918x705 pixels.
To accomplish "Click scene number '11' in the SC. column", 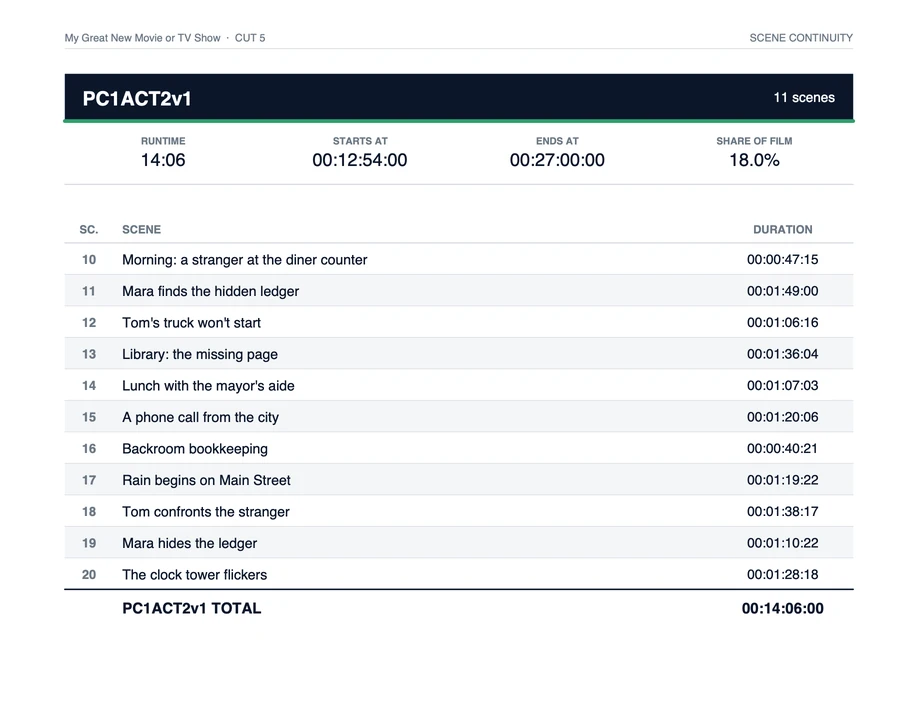I will coord(89,291).
